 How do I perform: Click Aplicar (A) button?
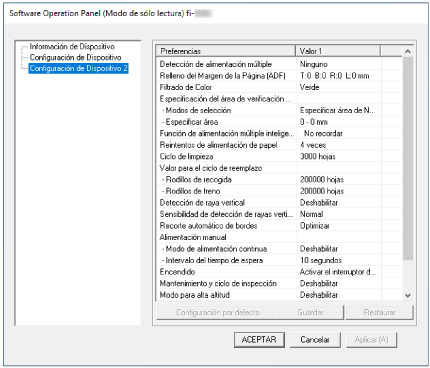click(x=371, y=340)
